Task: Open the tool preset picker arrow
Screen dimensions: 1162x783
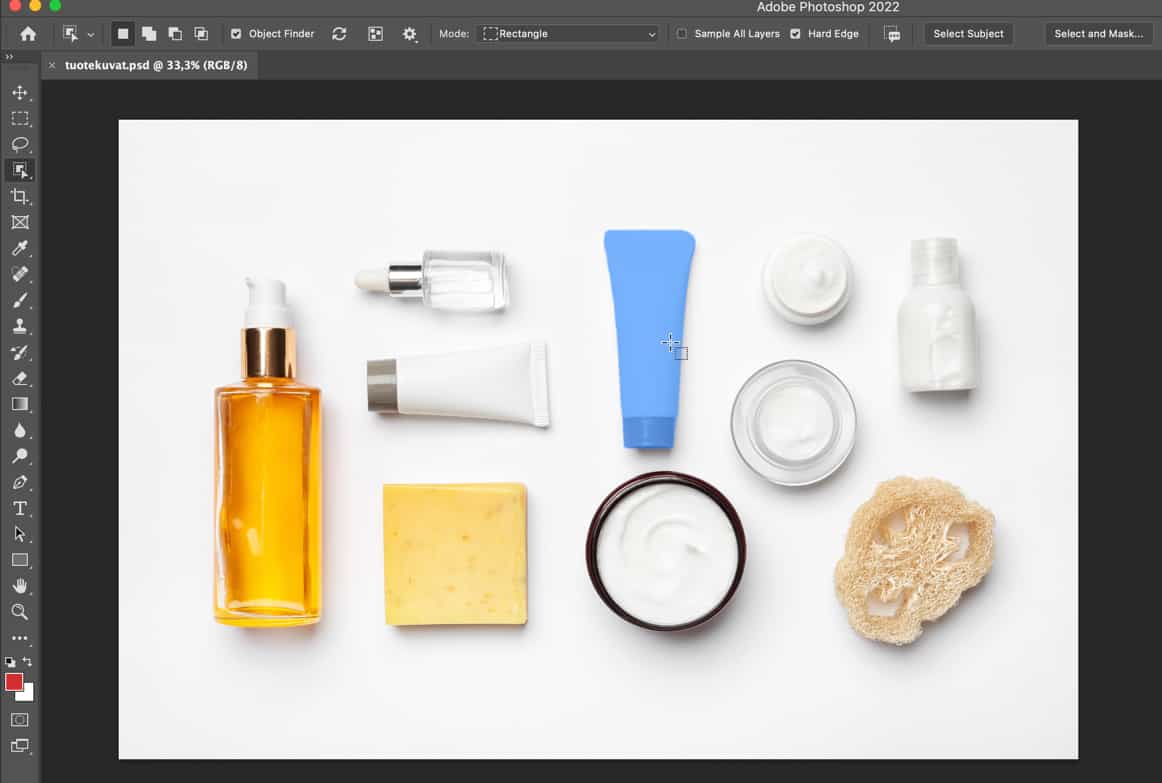Action: tap(90, 35)
